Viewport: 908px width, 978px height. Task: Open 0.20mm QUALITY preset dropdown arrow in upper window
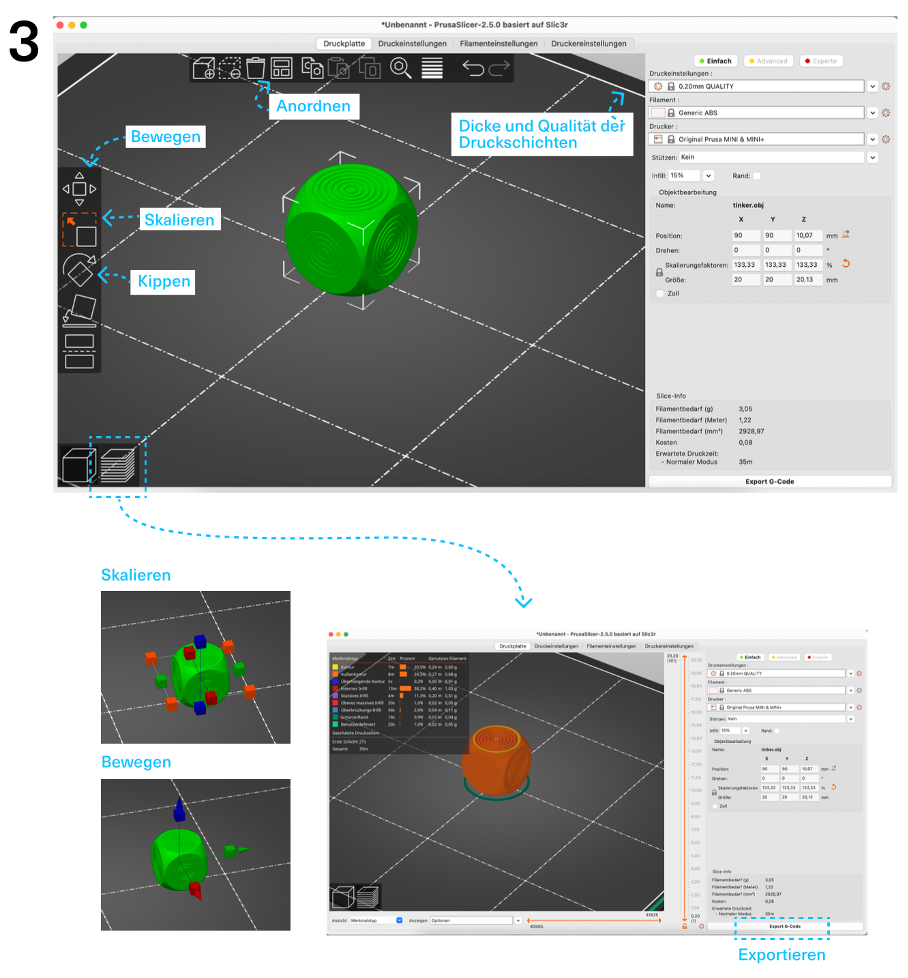pos(872,86)
